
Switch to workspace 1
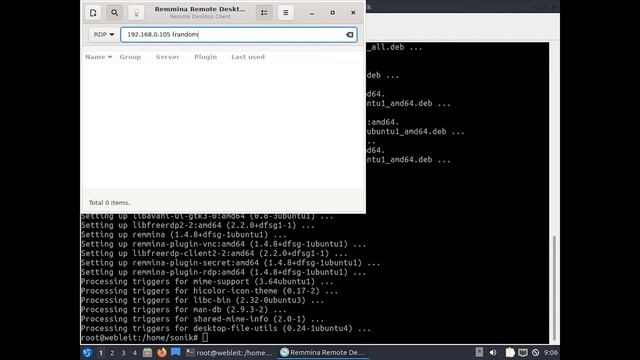101,353
